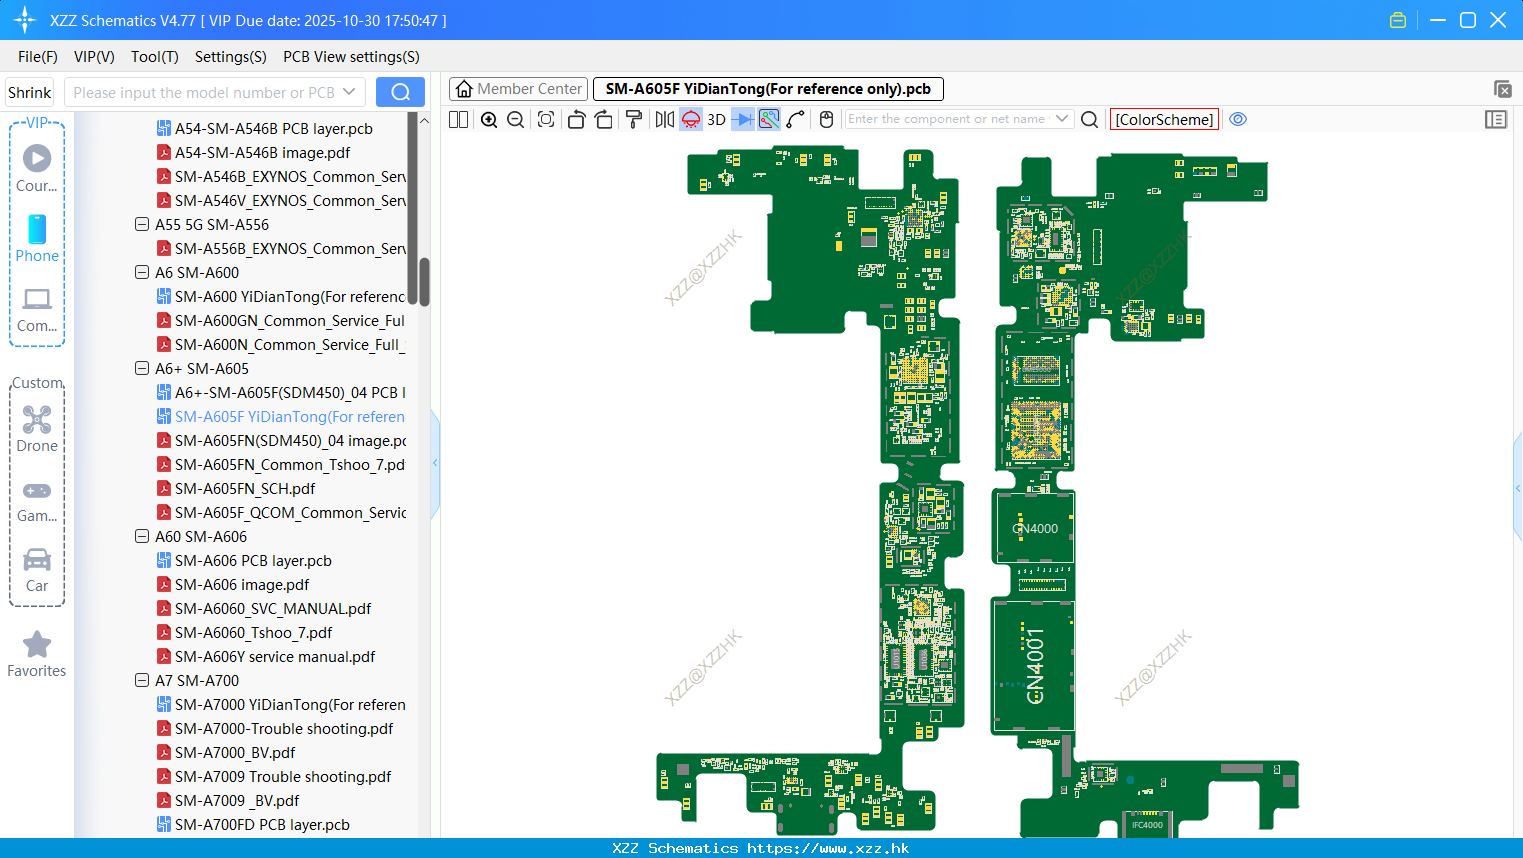
Task: Fit PCB to window icon
Action: (546, 119)
